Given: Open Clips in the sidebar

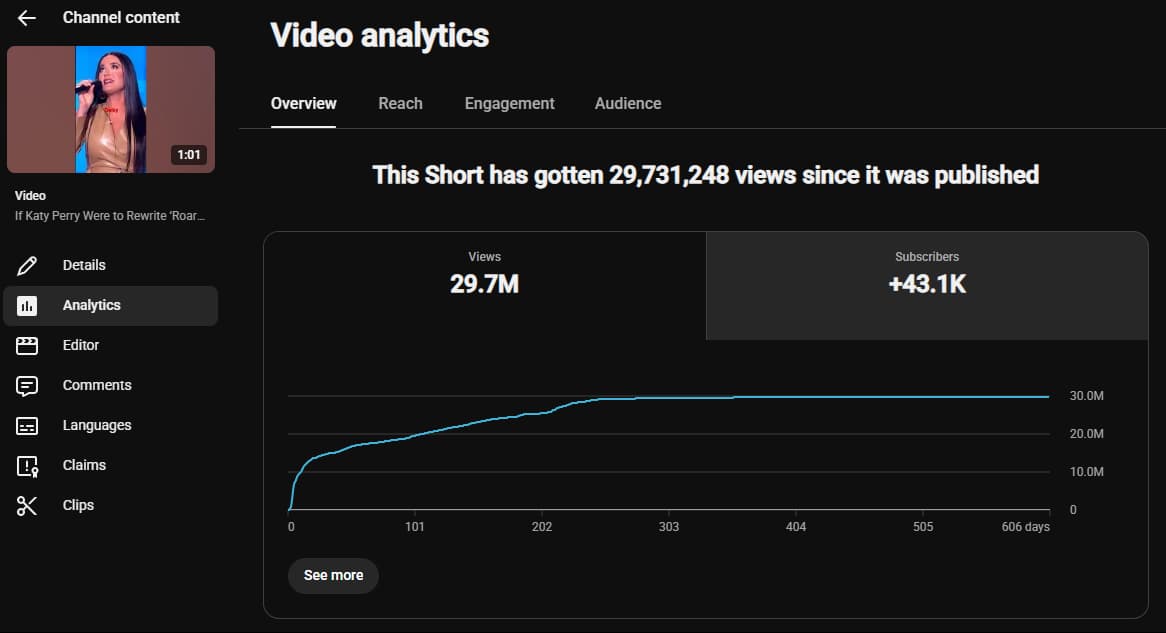Looking at the screenshot, I should point(111,506).
